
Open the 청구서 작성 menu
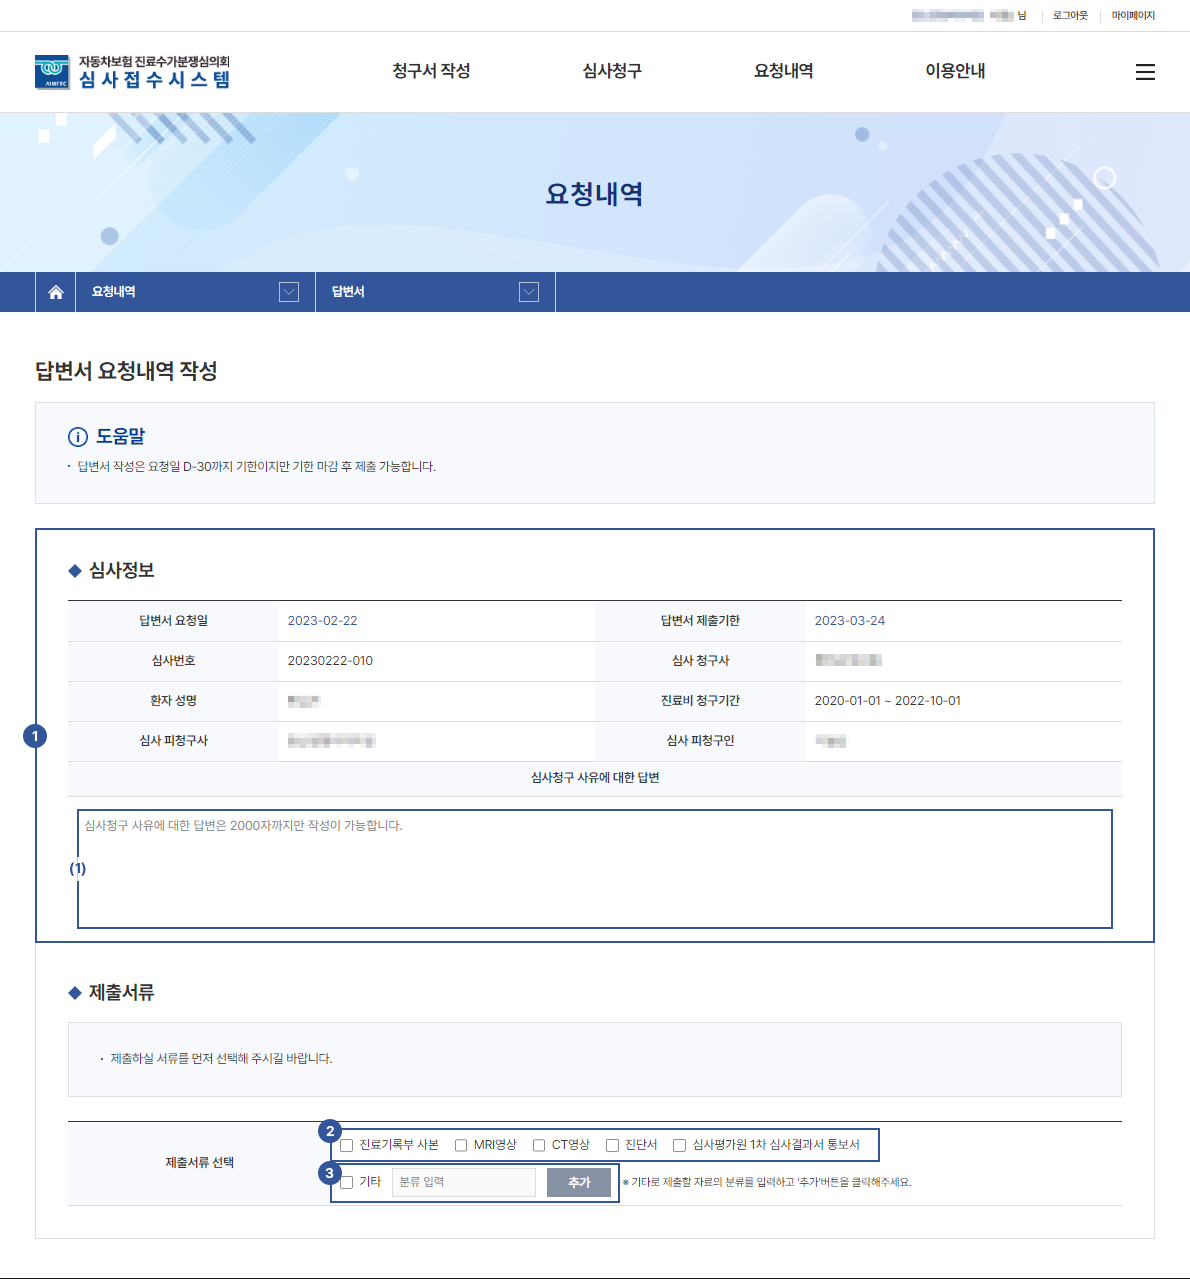(x=431, y=71)
